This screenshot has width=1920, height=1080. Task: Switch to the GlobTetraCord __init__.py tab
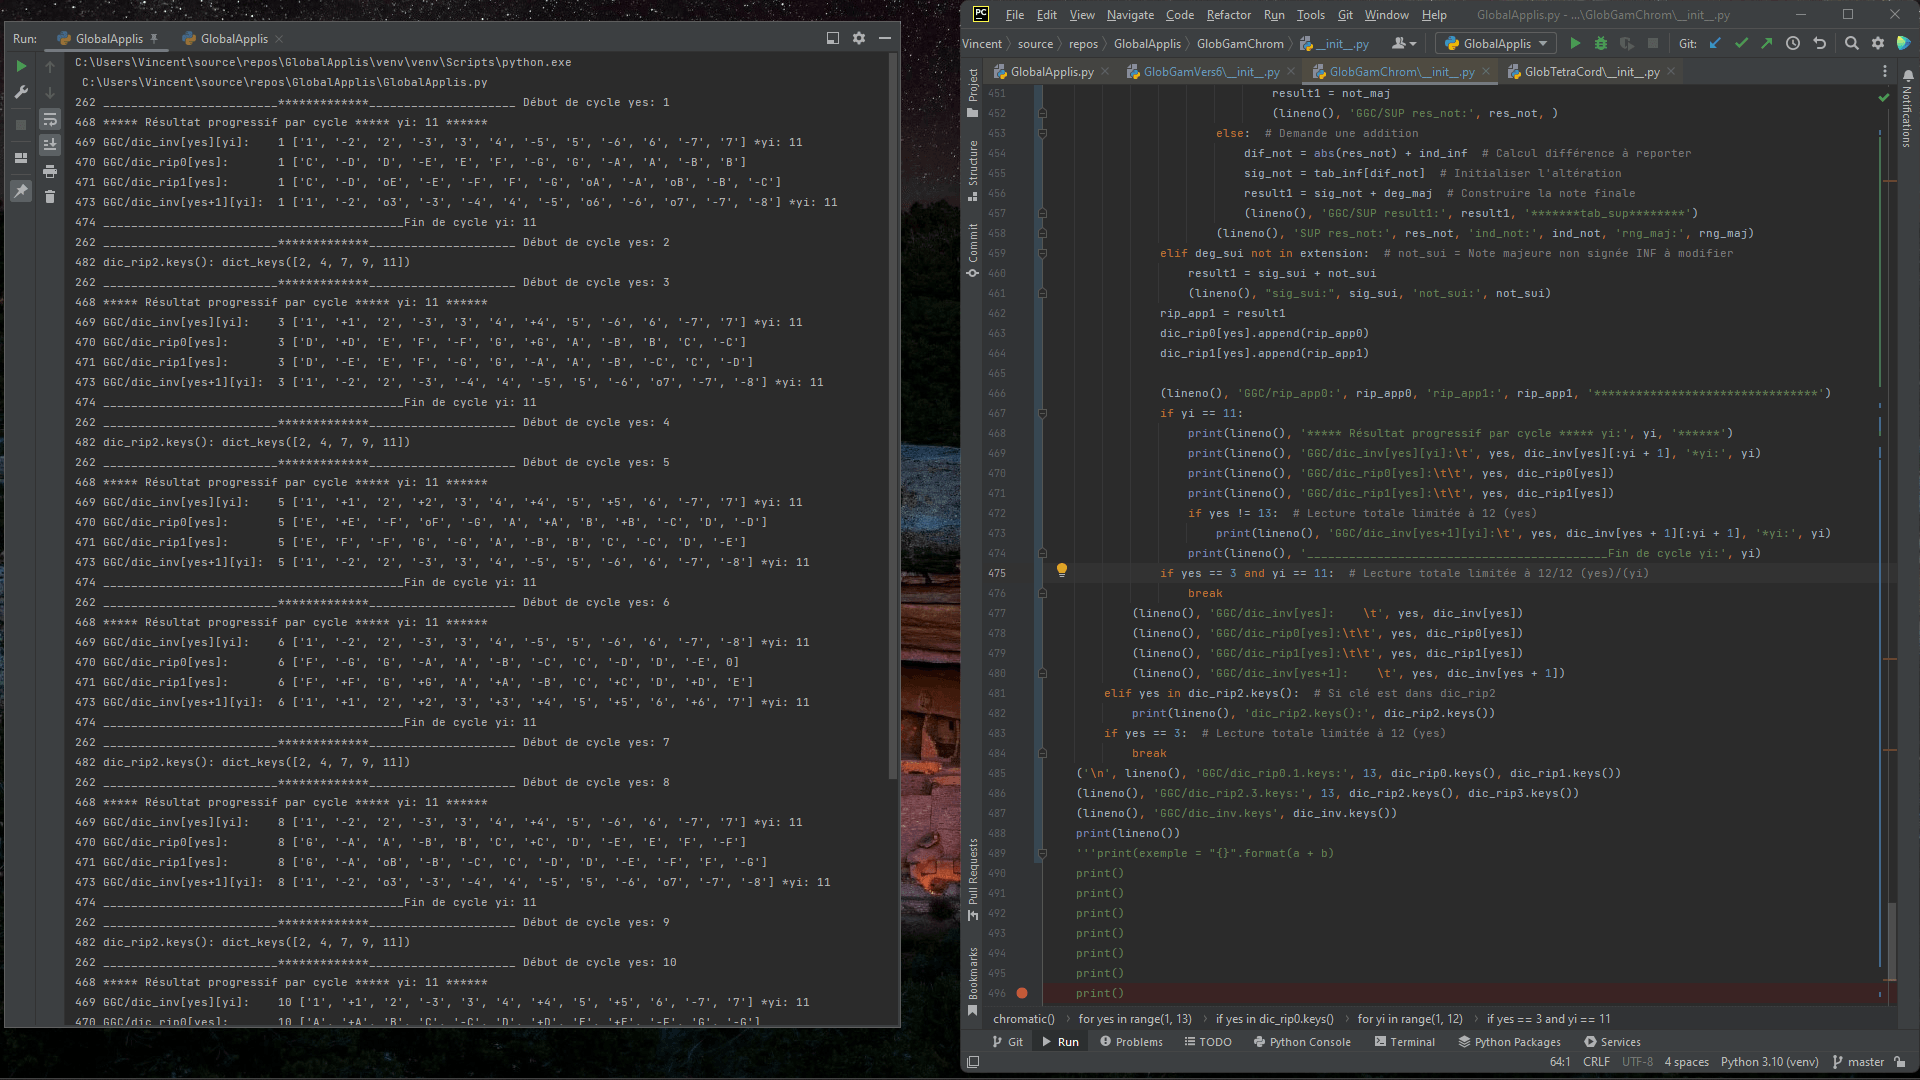pyautogui.click(x=1590, y=71)
